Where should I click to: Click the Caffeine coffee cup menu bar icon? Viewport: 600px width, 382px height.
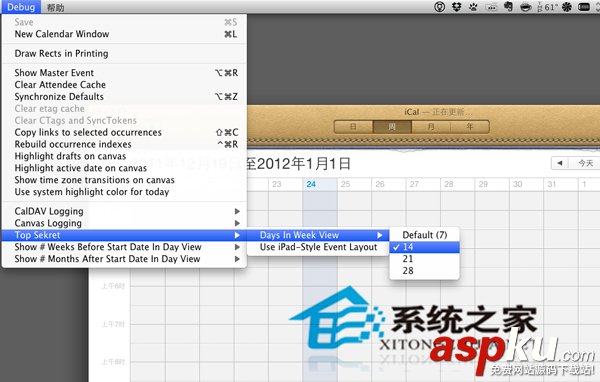click(x=526, y=7)
